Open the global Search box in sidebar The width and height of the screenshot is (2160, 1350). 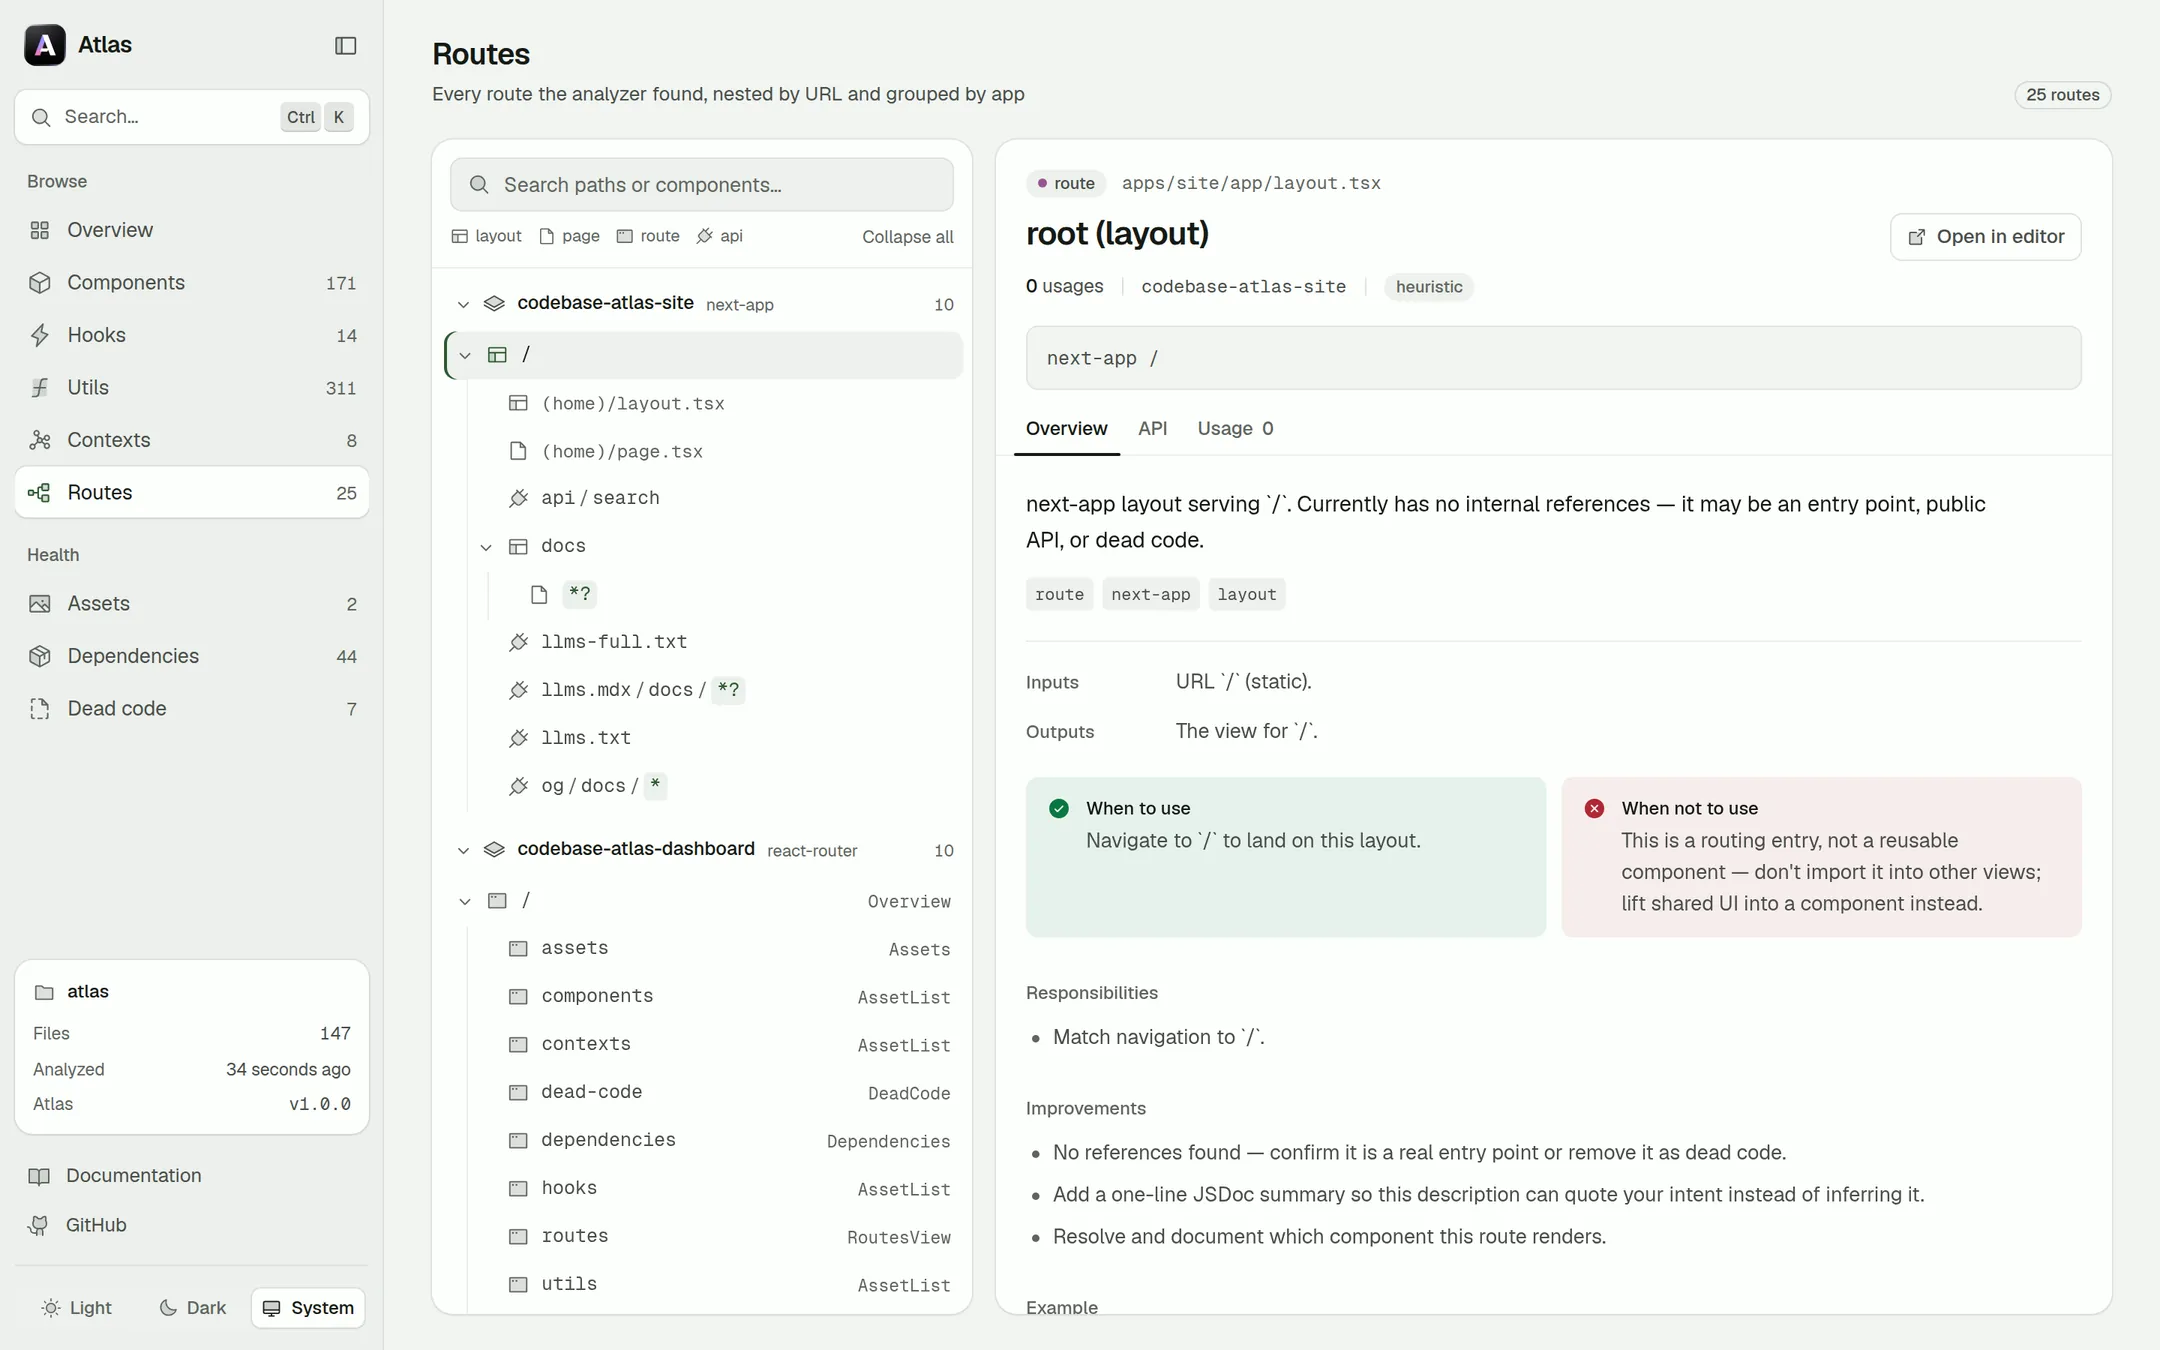click(x=192, y=117)
